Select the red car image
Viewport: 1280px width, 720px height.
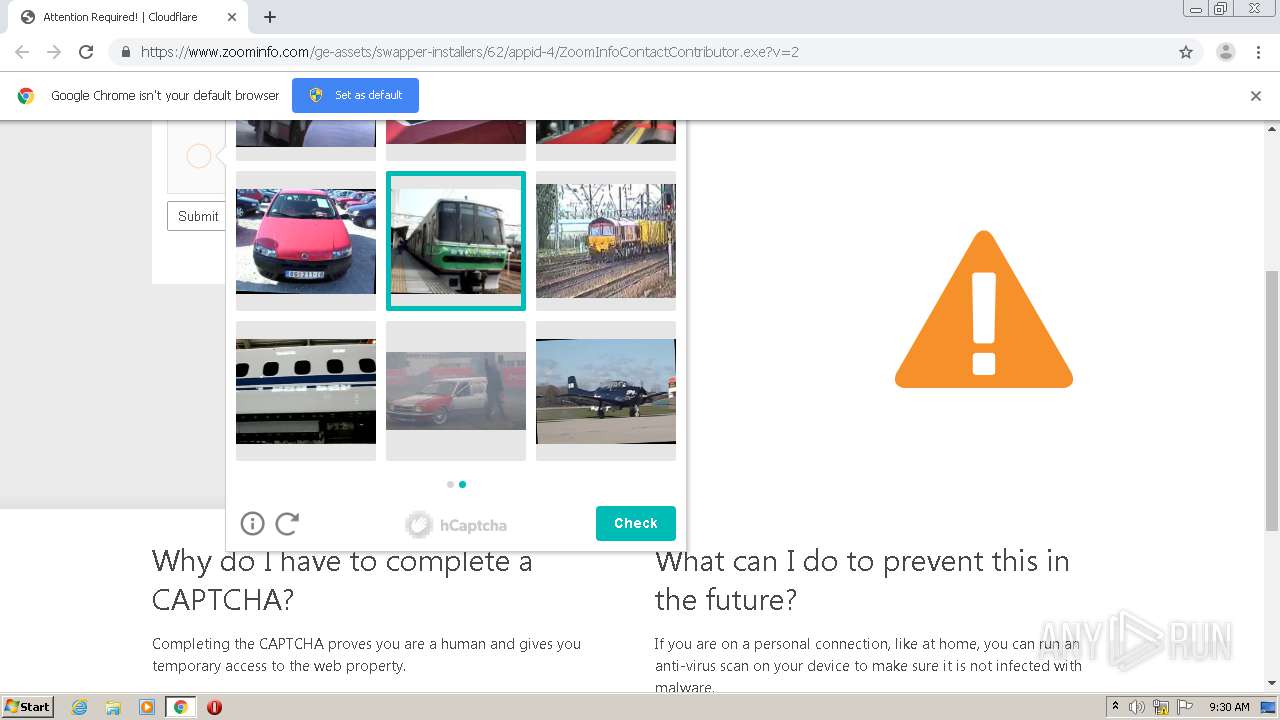306,241
